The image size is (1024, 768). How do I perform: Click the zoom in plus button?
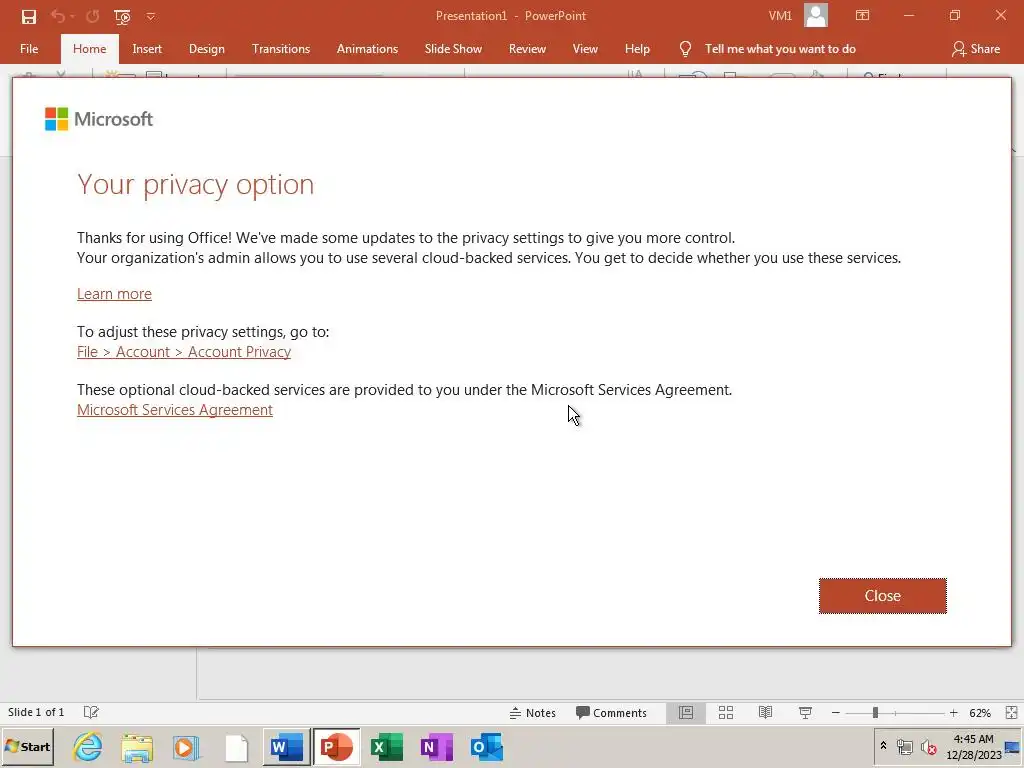click(x=953, y=712)
